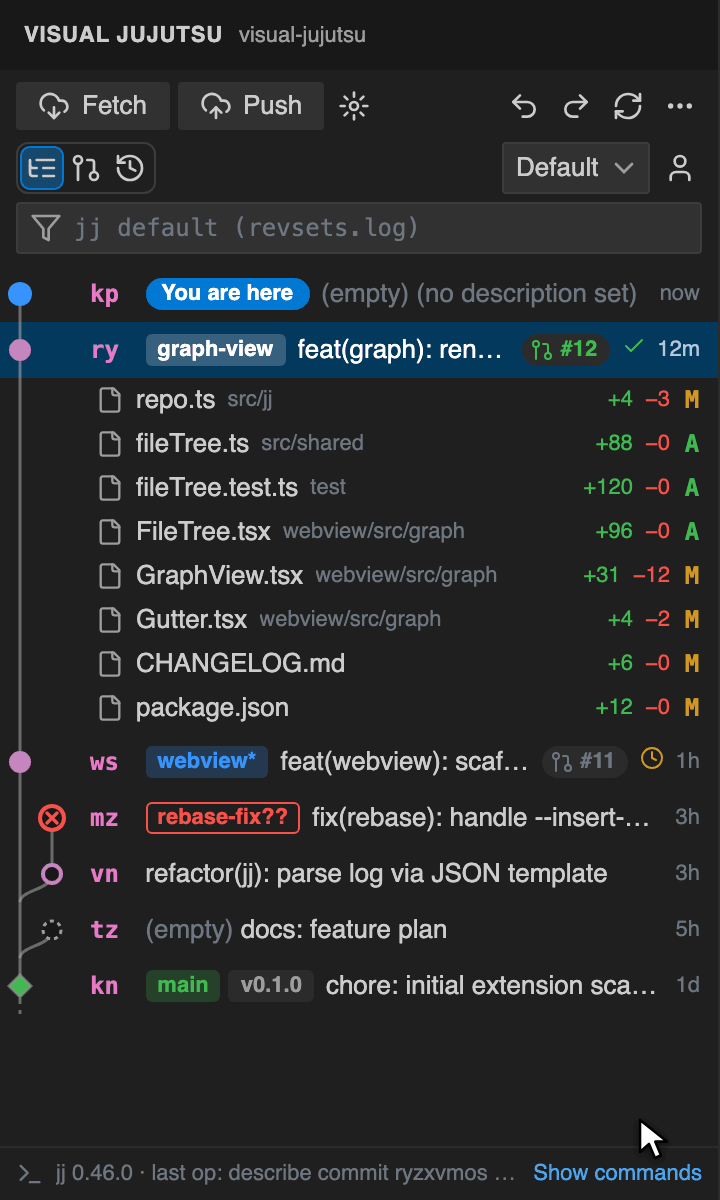Click the ws purple graph node
The image size is (720, 1200).
[x=20, y=762]
